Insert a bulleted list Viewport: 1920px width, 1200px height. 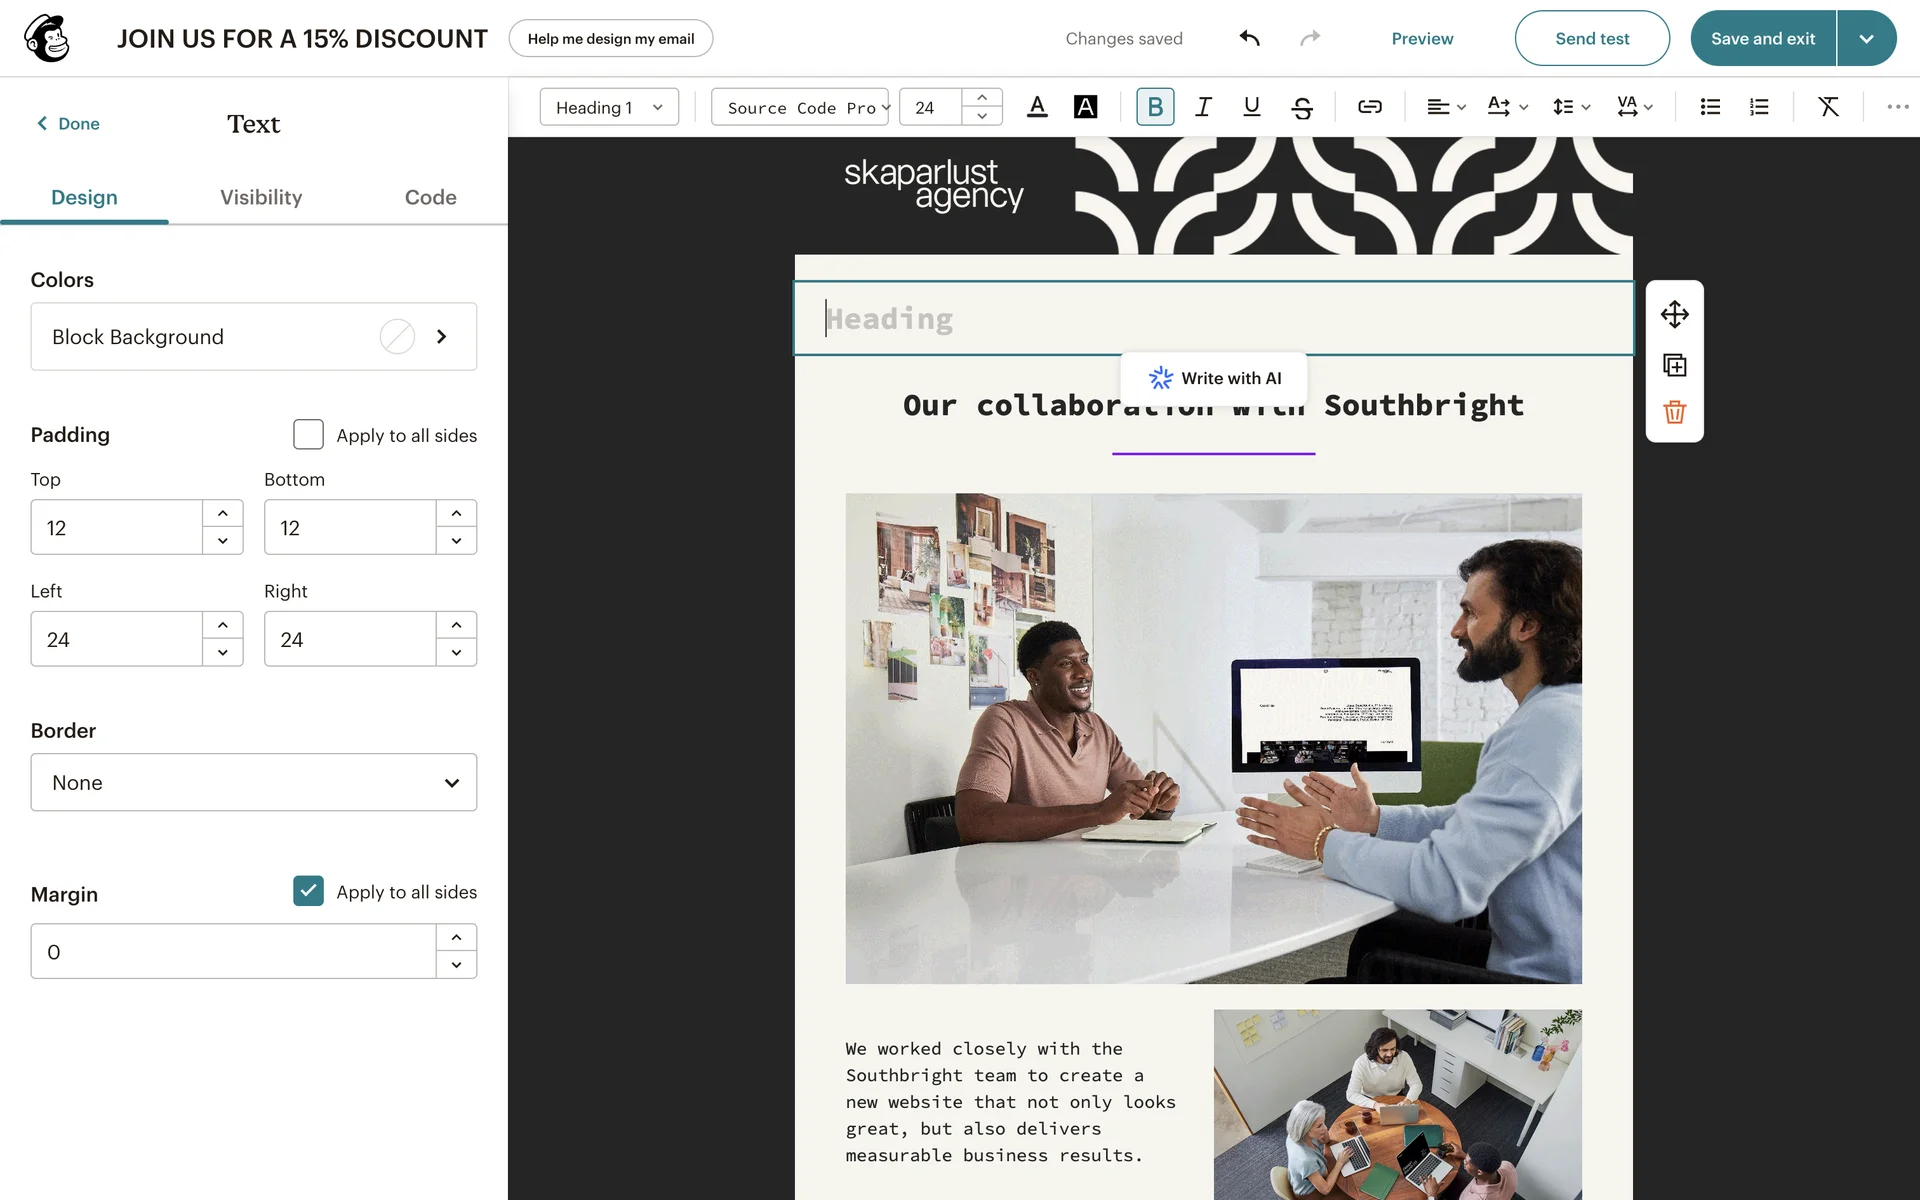(1710, 107)
